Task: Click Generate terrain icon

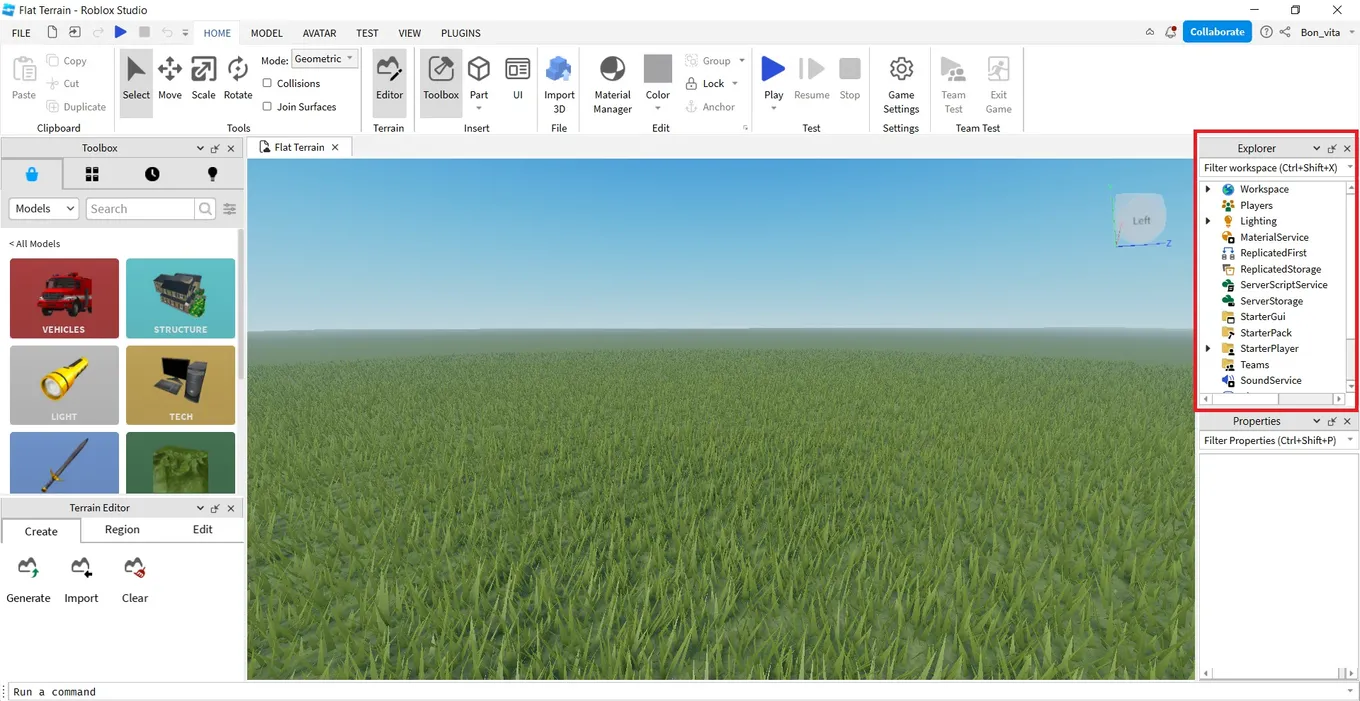Action: tap(28, 568)
